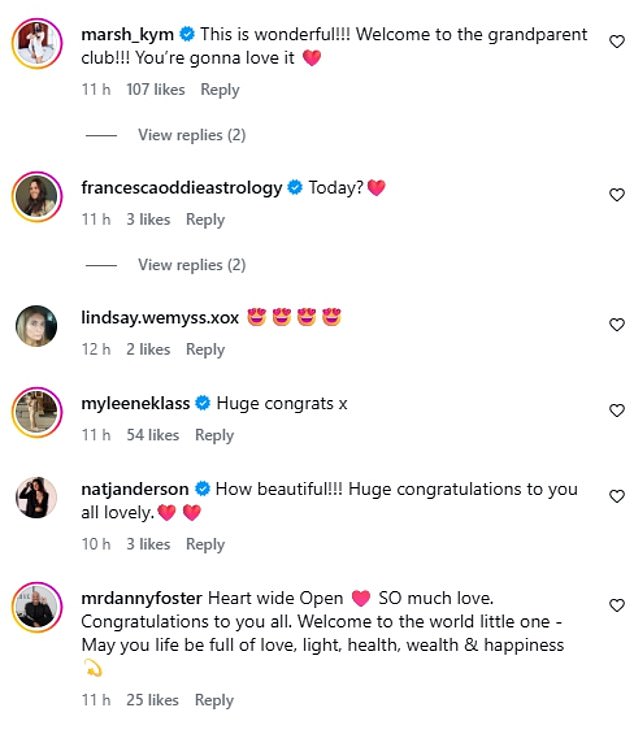Show the 107 likes on marsh_kym's comment
The height and width of the screenshot is (734, 634).
click(155, 89)
